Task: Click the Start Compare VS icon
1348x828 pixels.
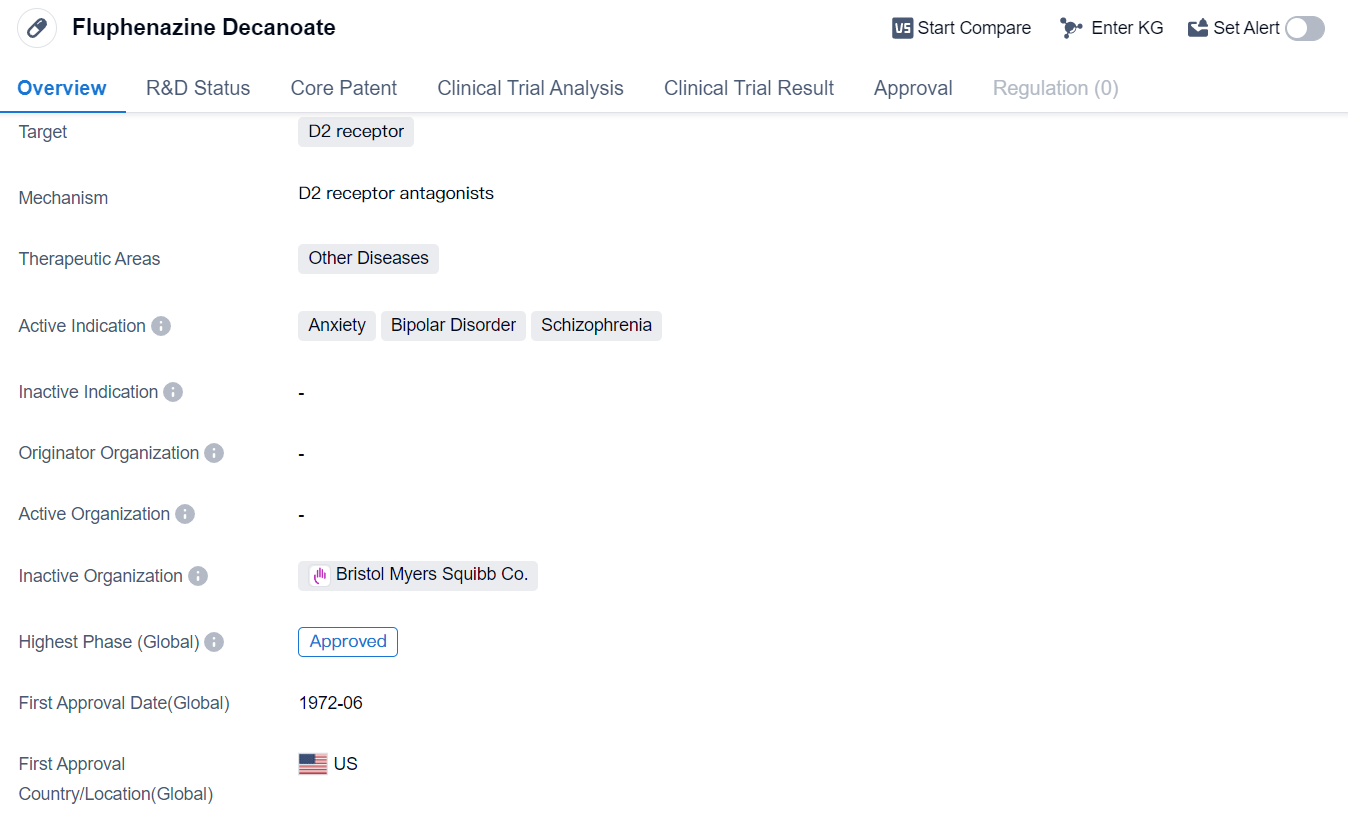Action: point(902,28)
